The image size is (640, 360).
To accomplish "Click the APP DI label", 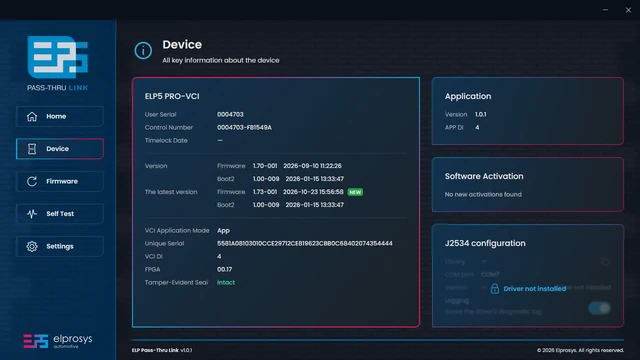I will pos(454,127).
